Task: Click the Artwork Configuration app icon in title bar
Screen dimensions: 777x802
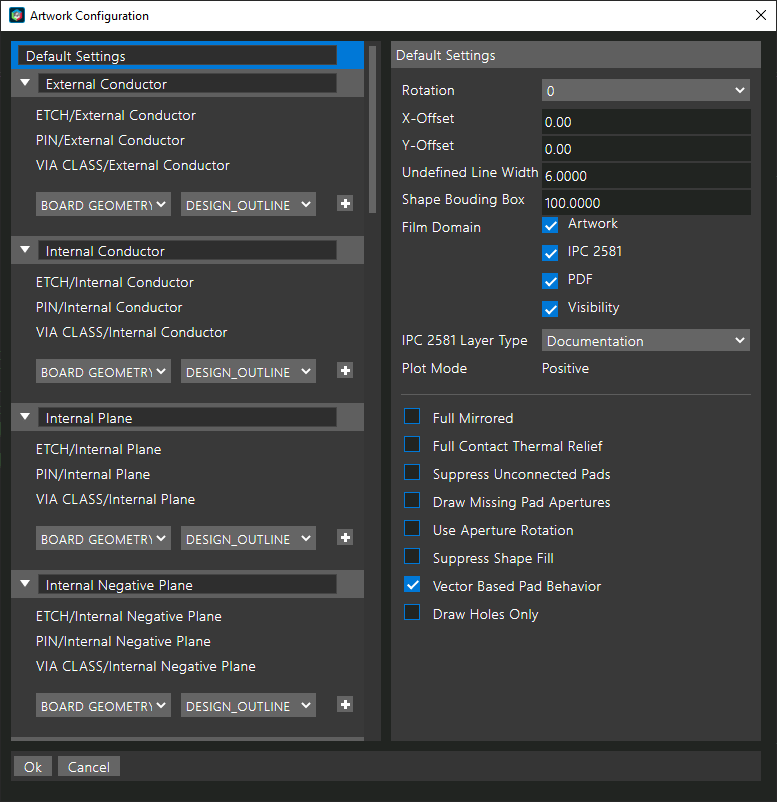Action: 17,15
